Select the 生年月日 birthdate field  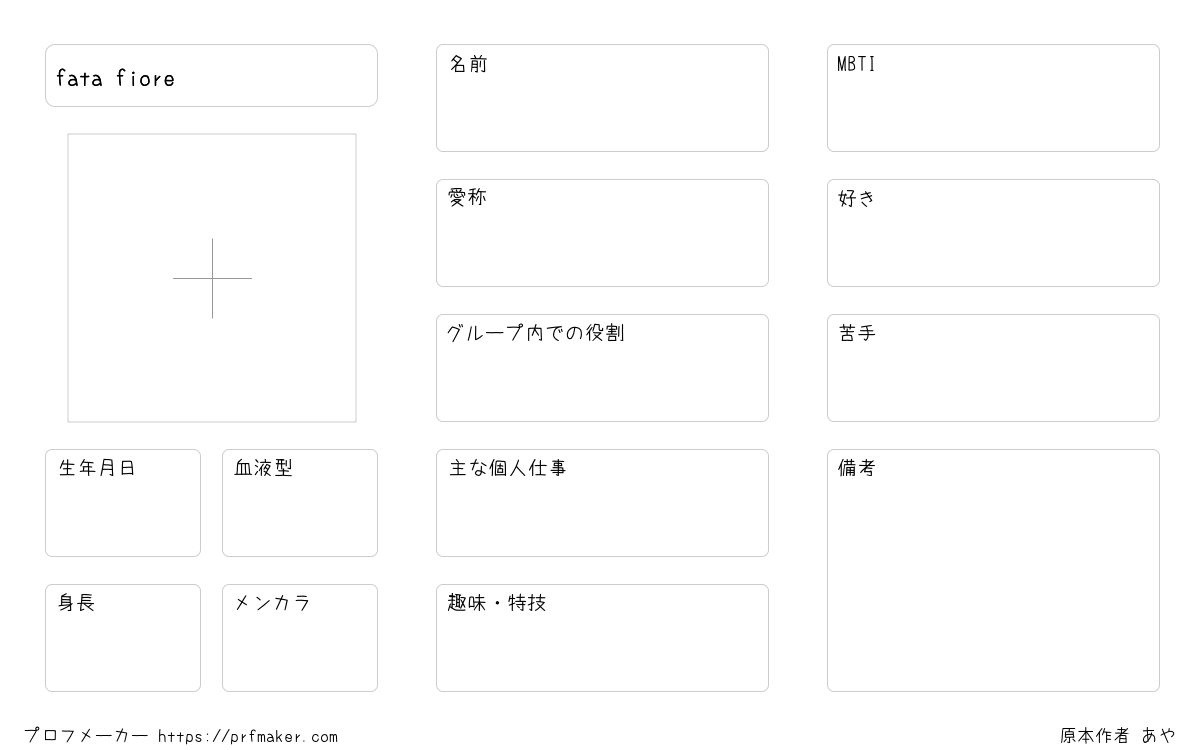click(123, 503)
